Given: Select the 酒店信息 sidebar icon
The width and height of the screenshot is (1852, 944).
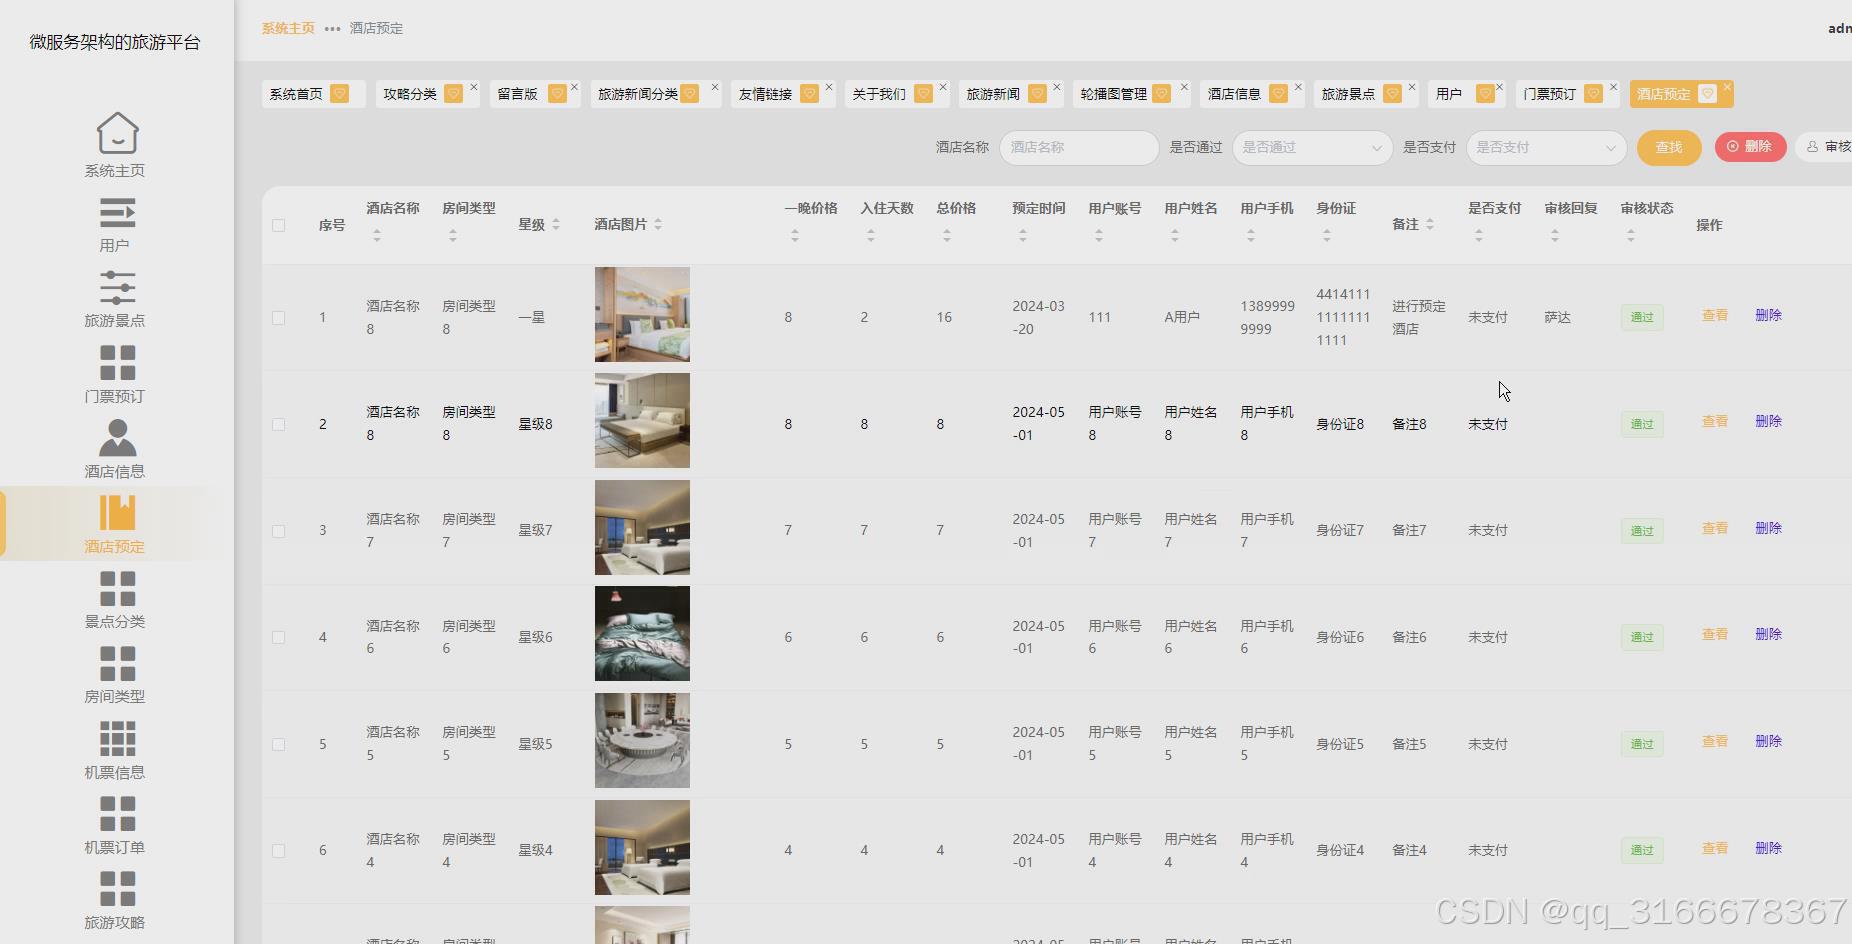Looking at the screenshot, I should (x=115, y=445).
